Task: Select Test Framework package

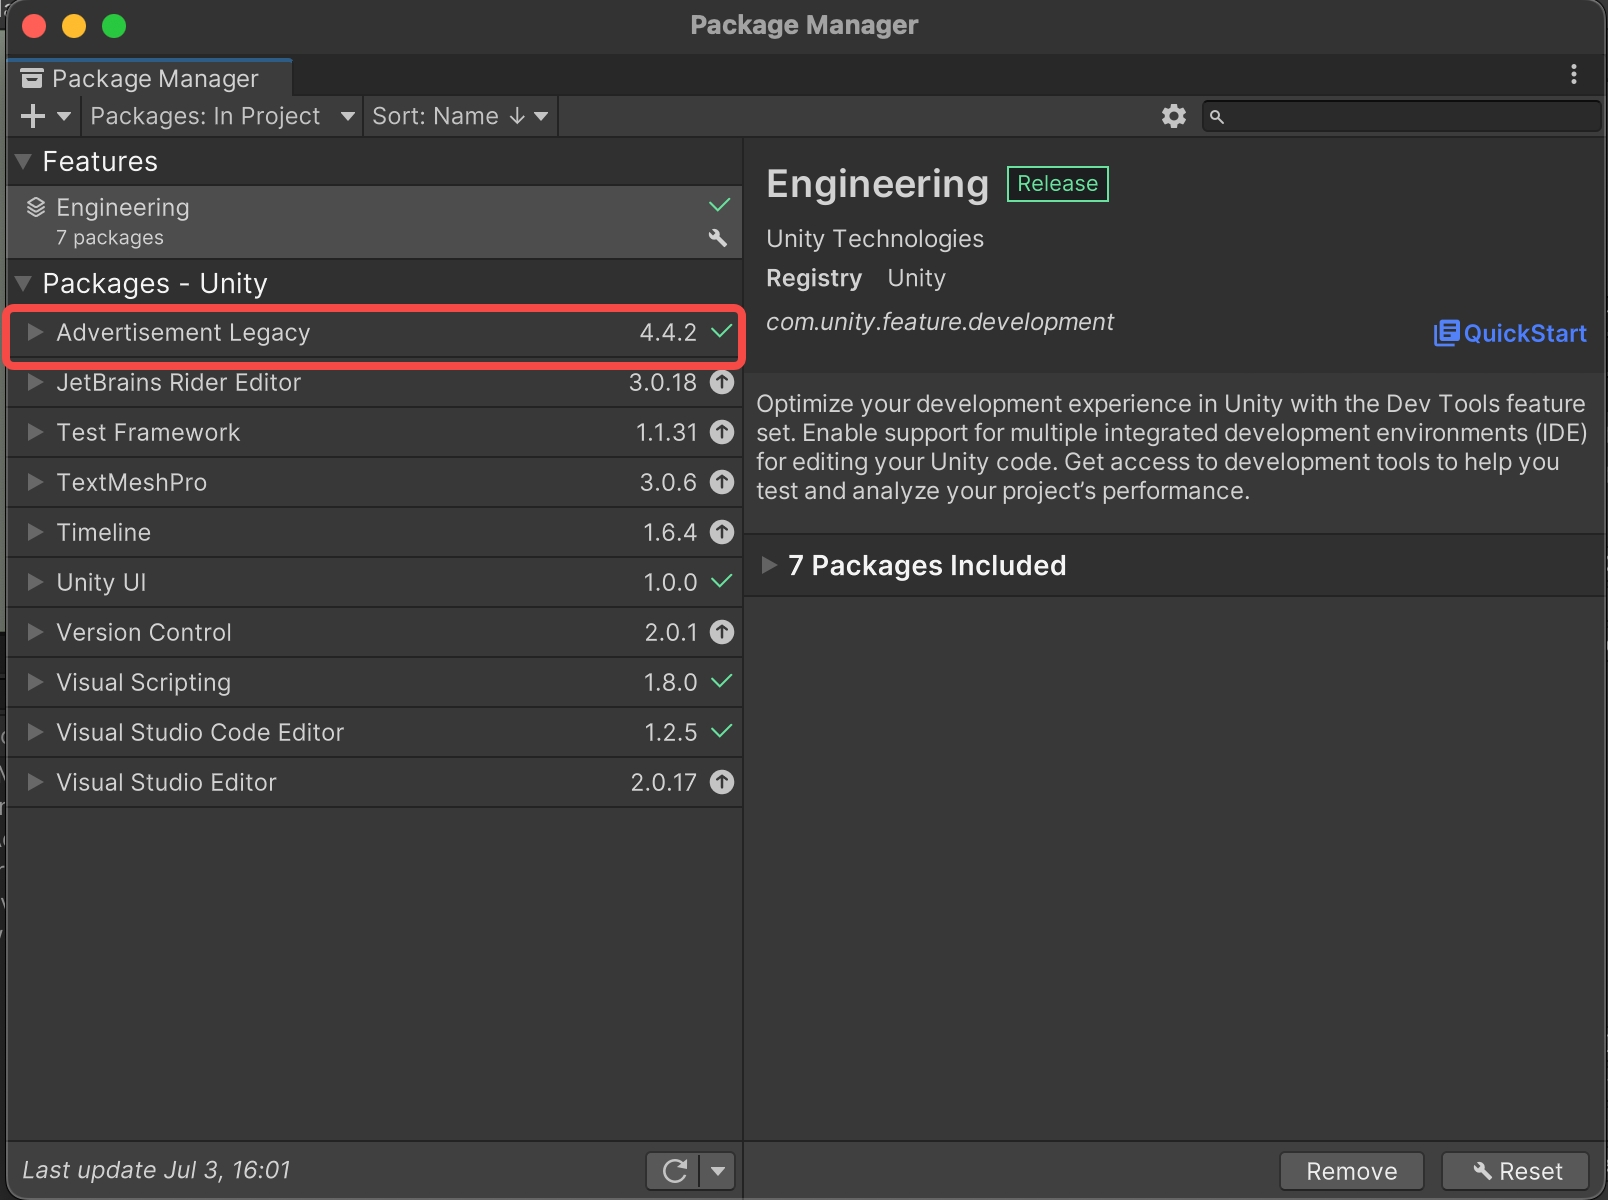Action: tap(375, 432)
